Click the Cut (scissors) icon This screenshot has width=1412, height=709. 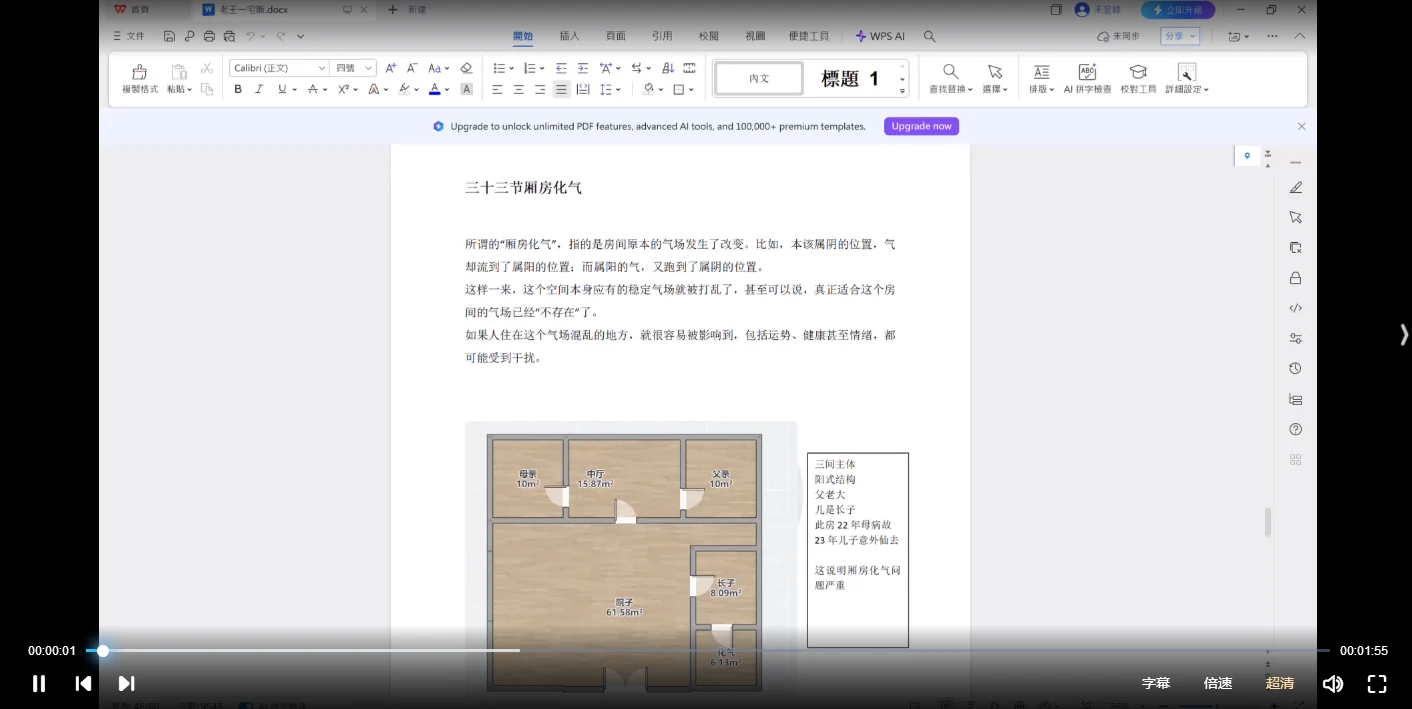(x=206, y=68)
